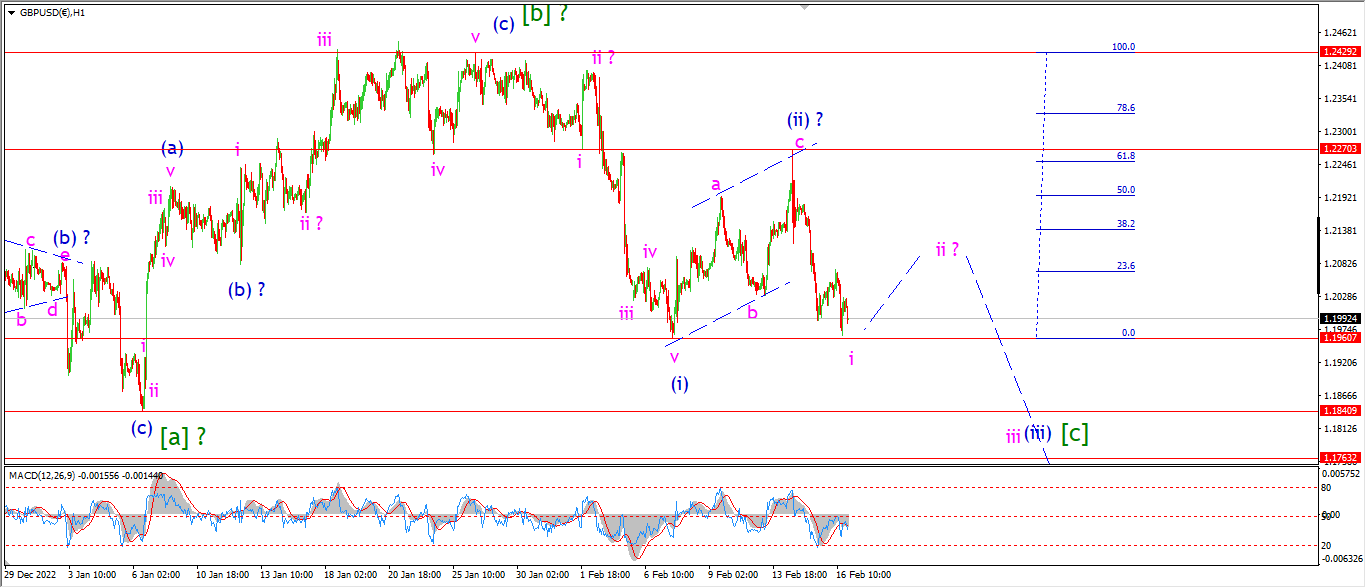Click the blue (i) wave label
Screen dimensions: 1366x588
pos(680,383)
